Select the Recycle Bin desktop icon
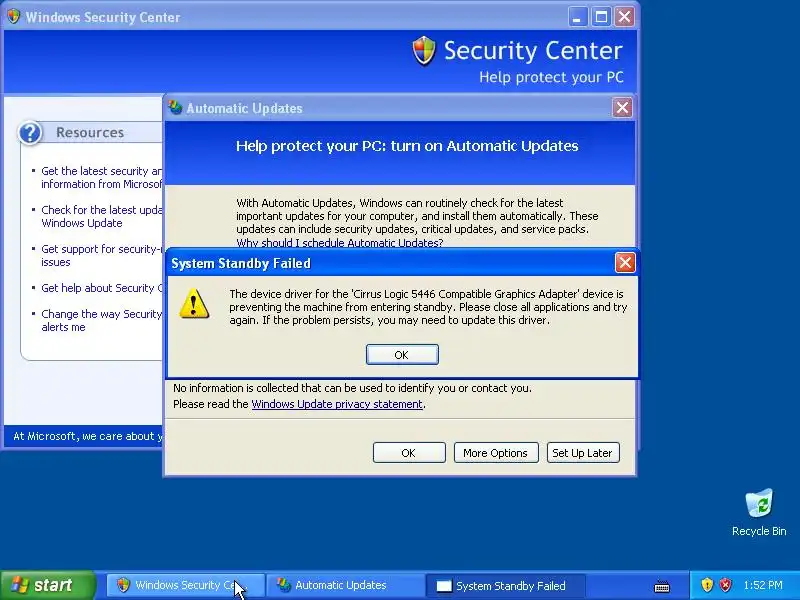 tap(759, 512)
